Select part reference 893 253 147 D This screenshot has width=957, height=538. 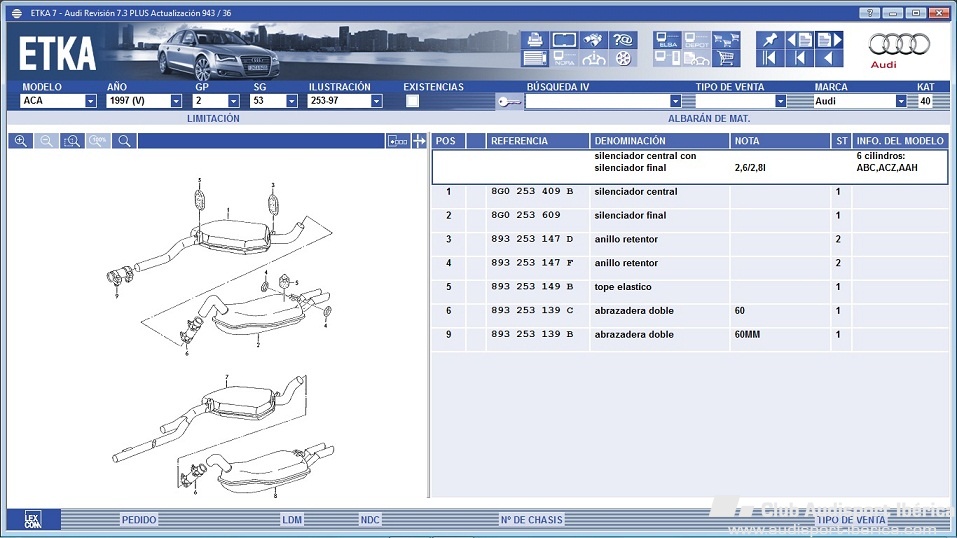tap(532, 239)
